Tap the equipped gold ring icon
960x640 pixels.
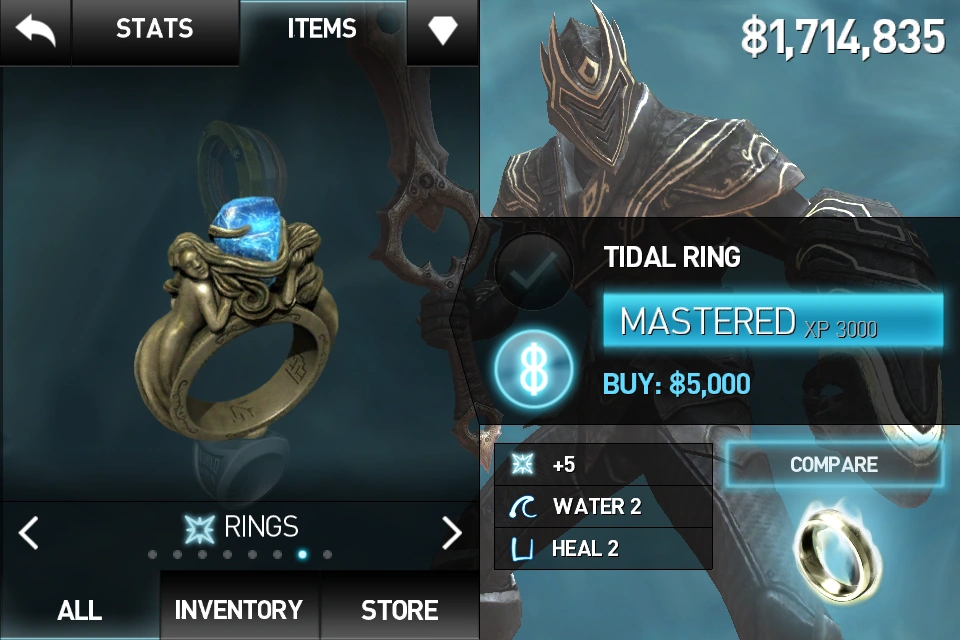click(x=838, y=552)
